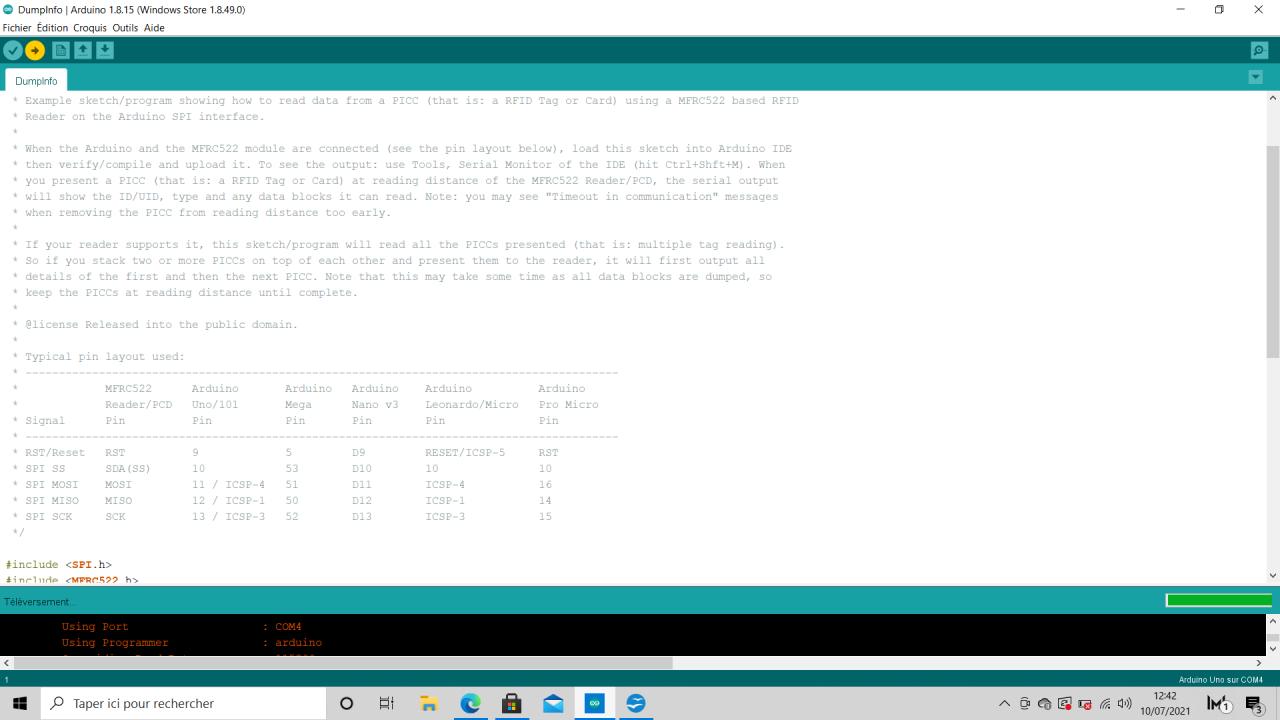Image resolution: width=1280 pixels, height=720 pixels.
Task: Open File Explorer from the taskbar
Action: (429, 704)
